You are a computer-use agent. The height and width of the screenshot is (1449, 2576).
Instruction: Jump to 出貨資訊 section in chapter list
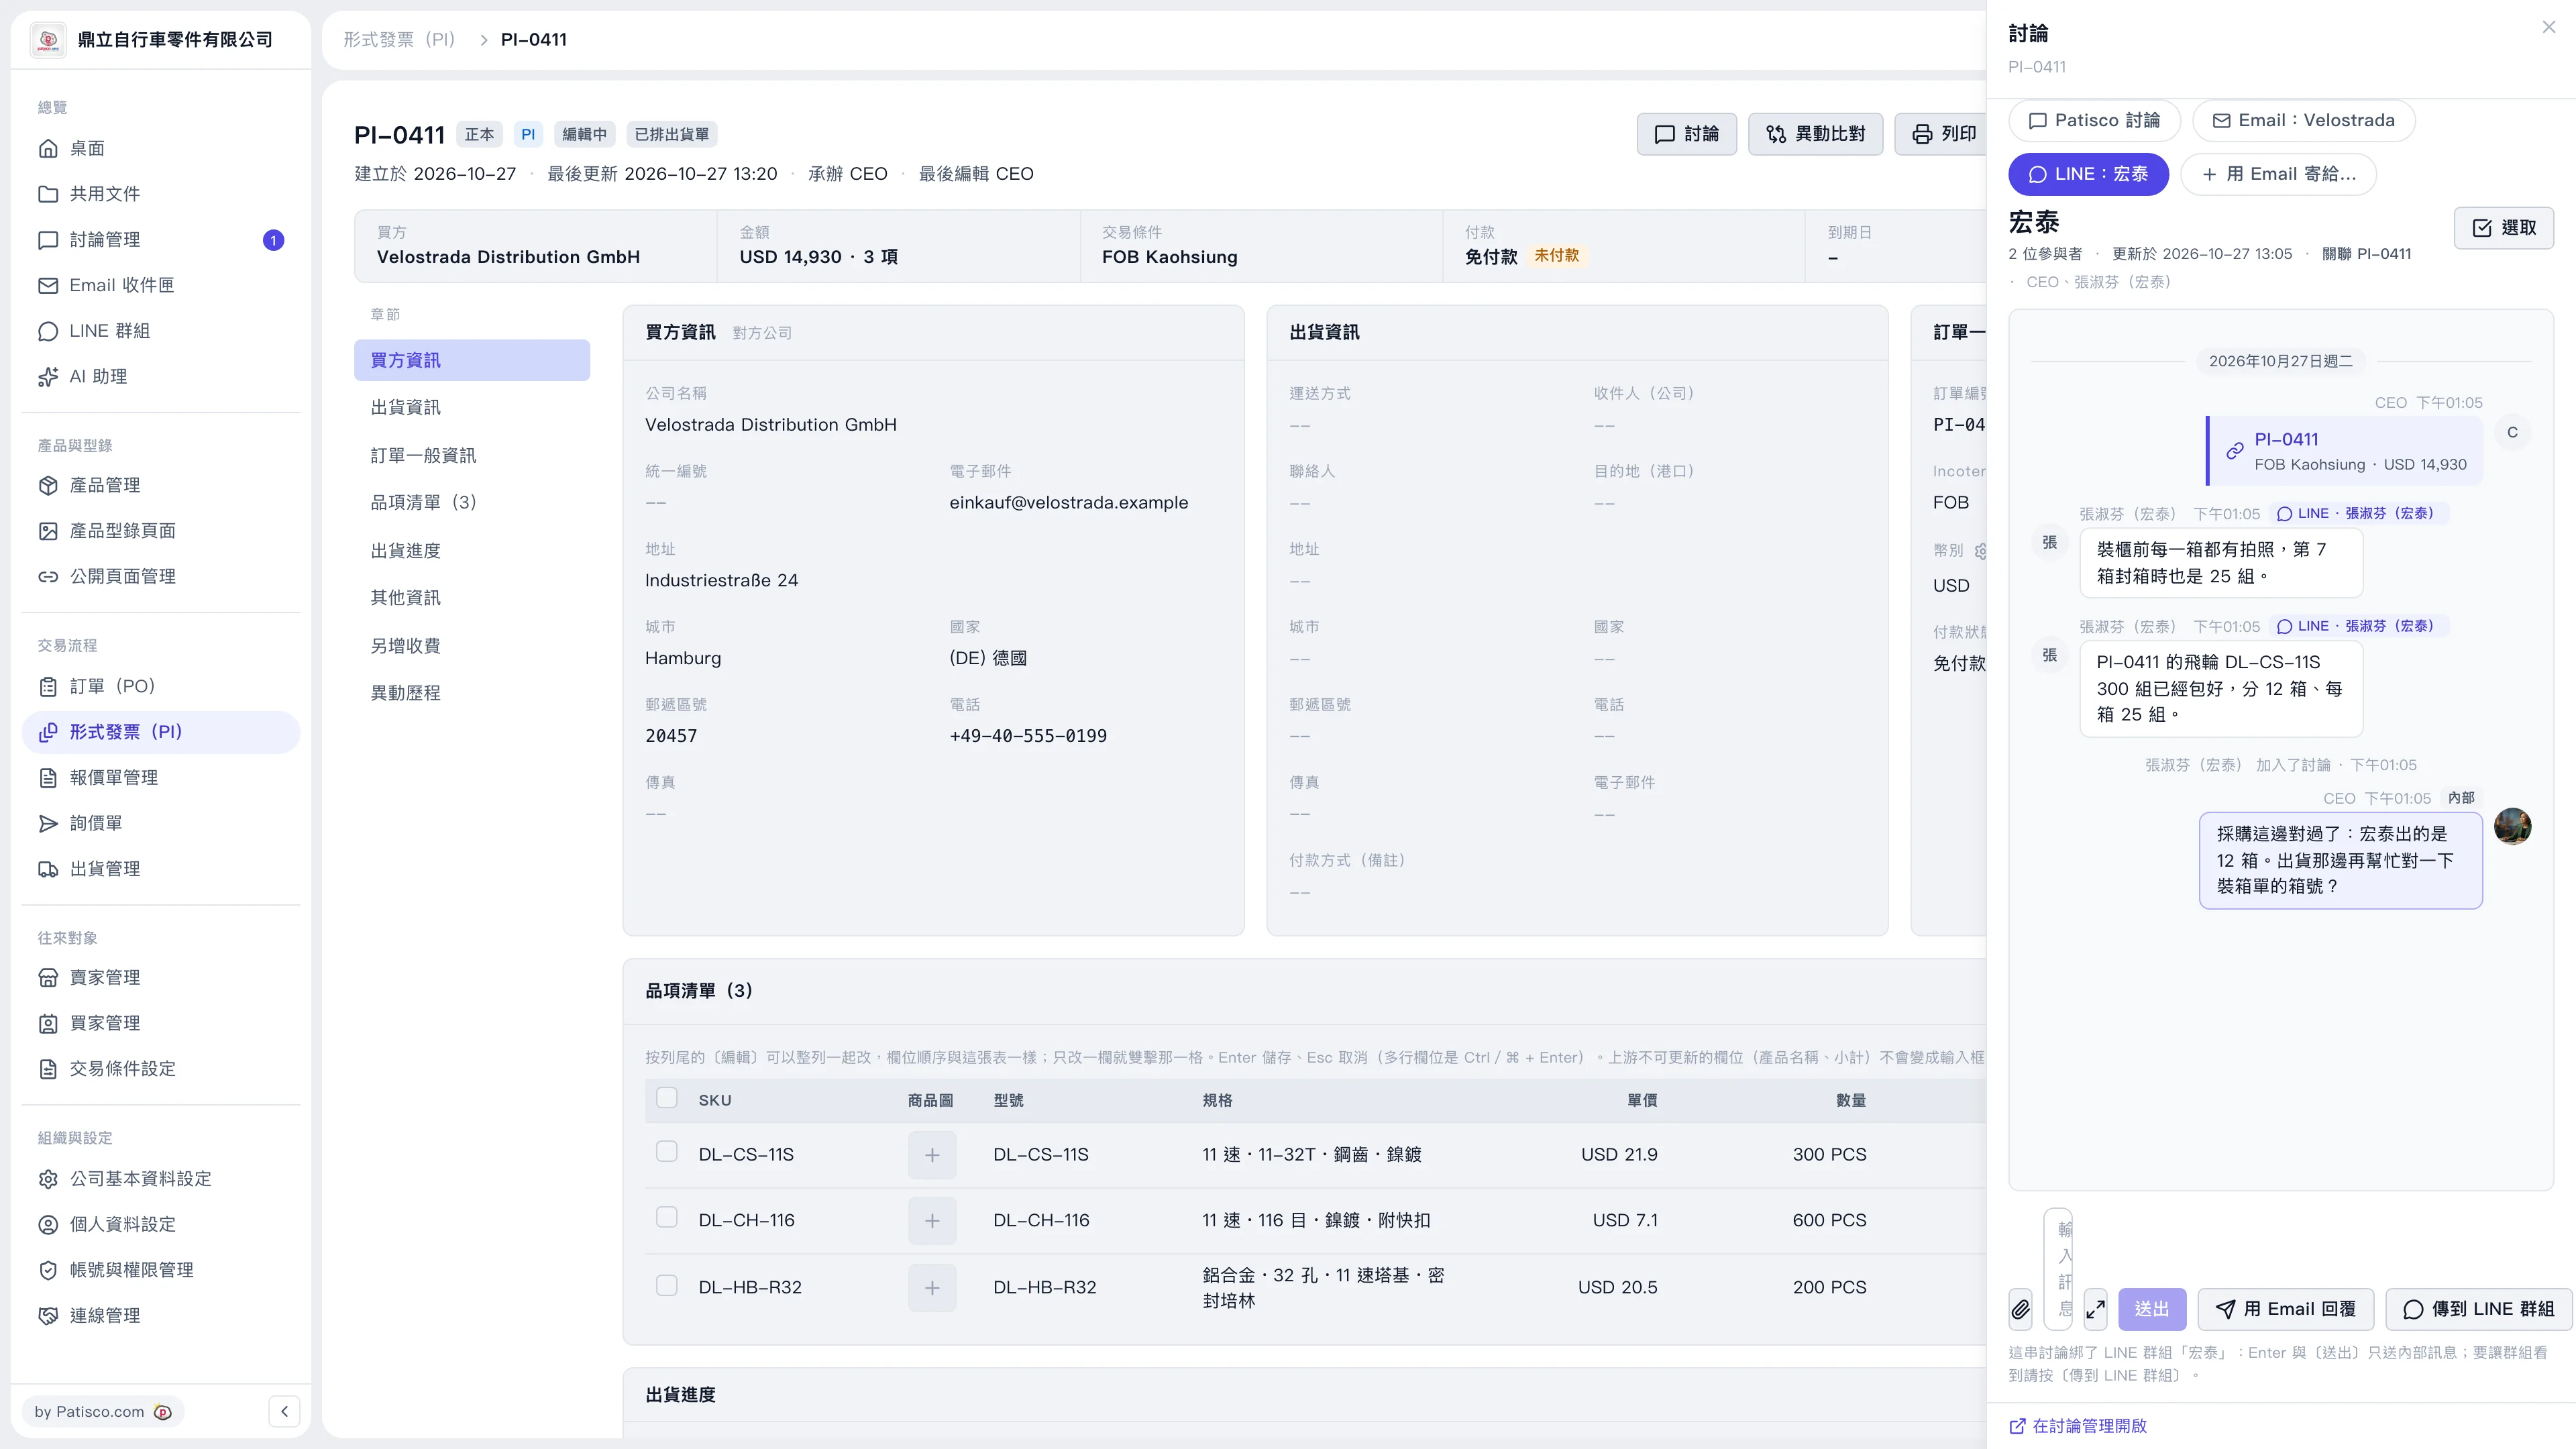click(x=472, y=407)
